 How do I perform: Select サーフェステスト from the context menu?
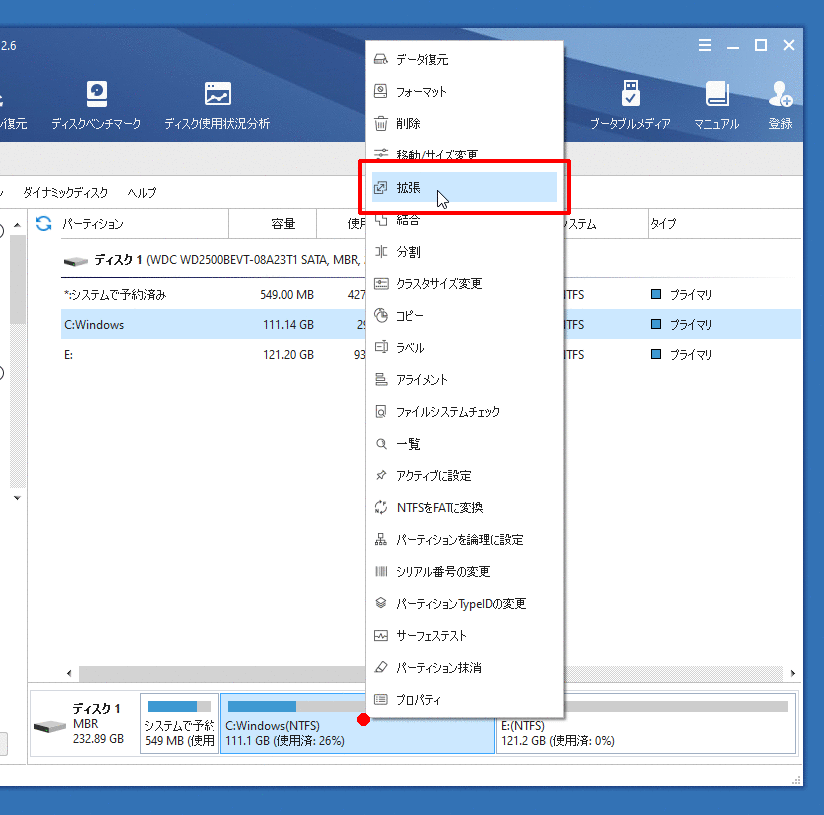431,636
